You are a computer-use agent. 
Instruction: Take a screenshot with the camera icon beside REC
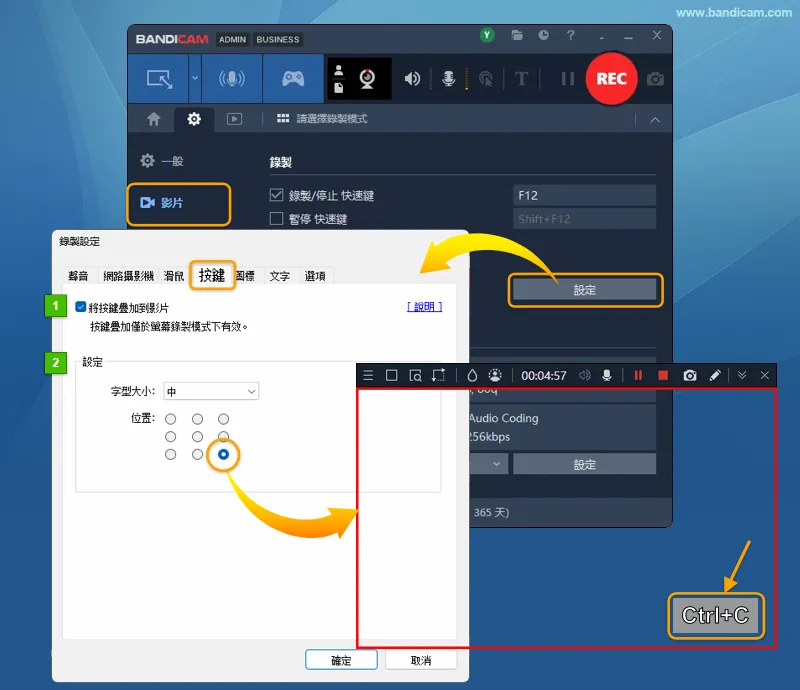[x=655, y=79]
